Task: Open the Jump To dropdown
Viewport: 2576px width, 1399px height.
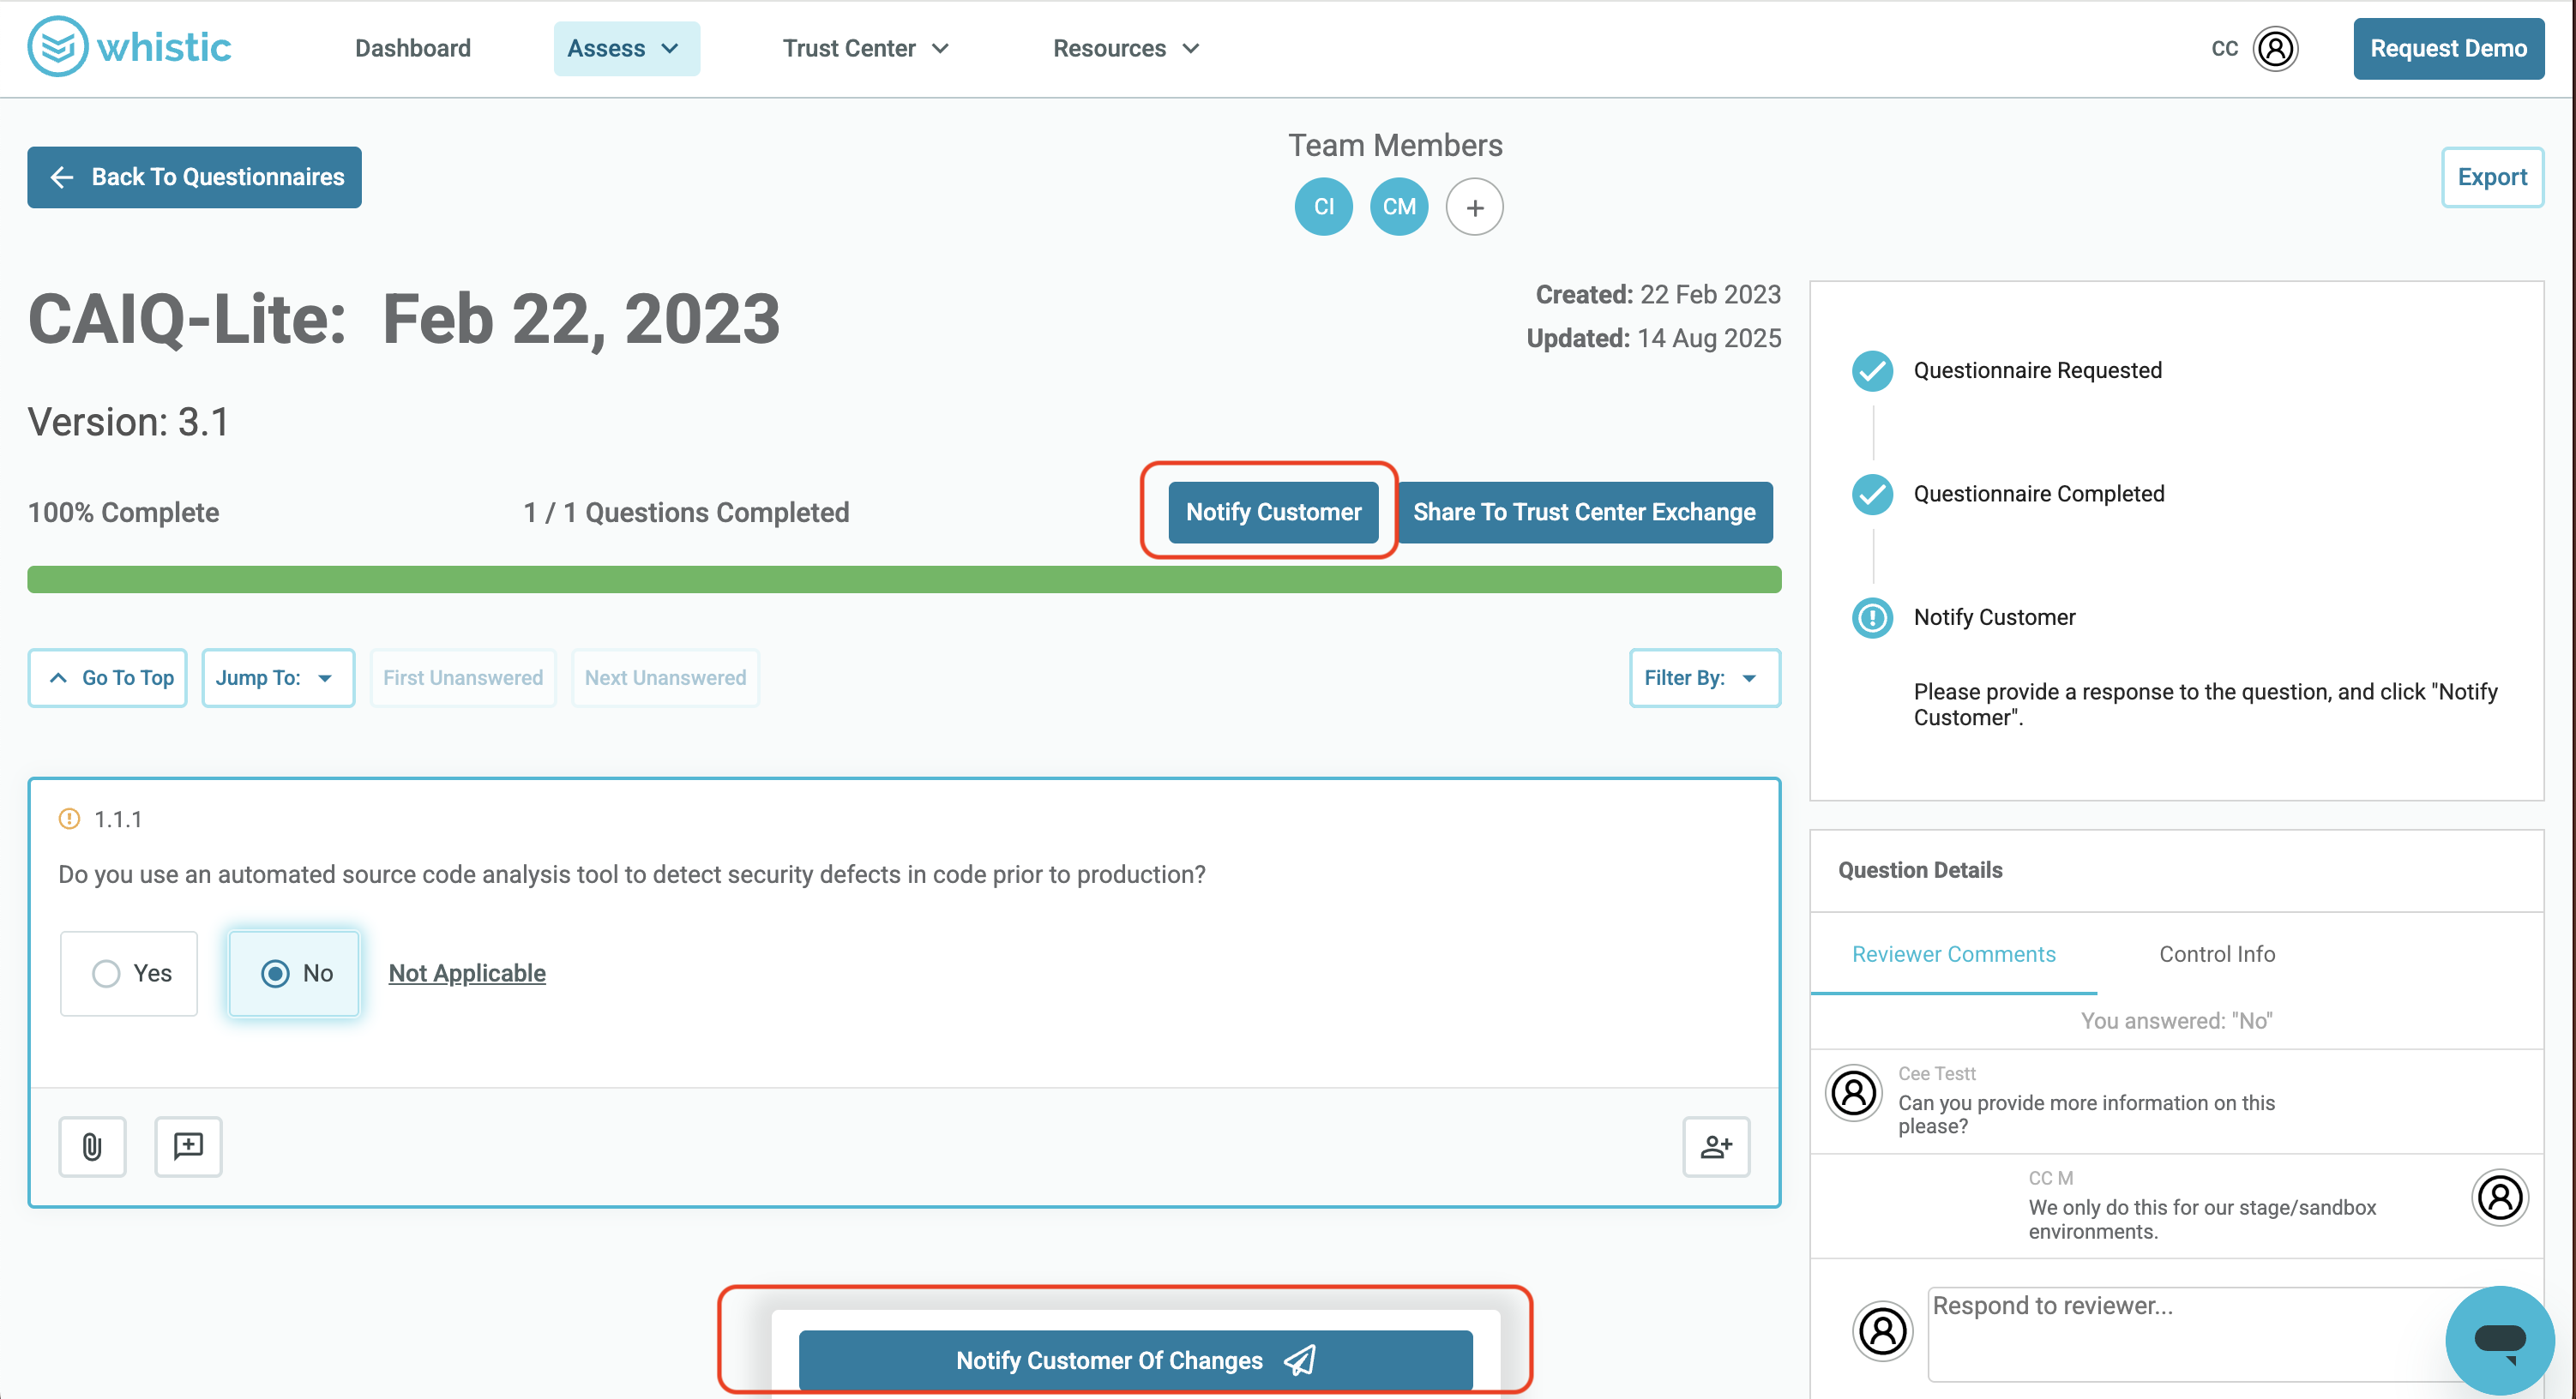Action: pyautogui.click(x=278, y=678)
